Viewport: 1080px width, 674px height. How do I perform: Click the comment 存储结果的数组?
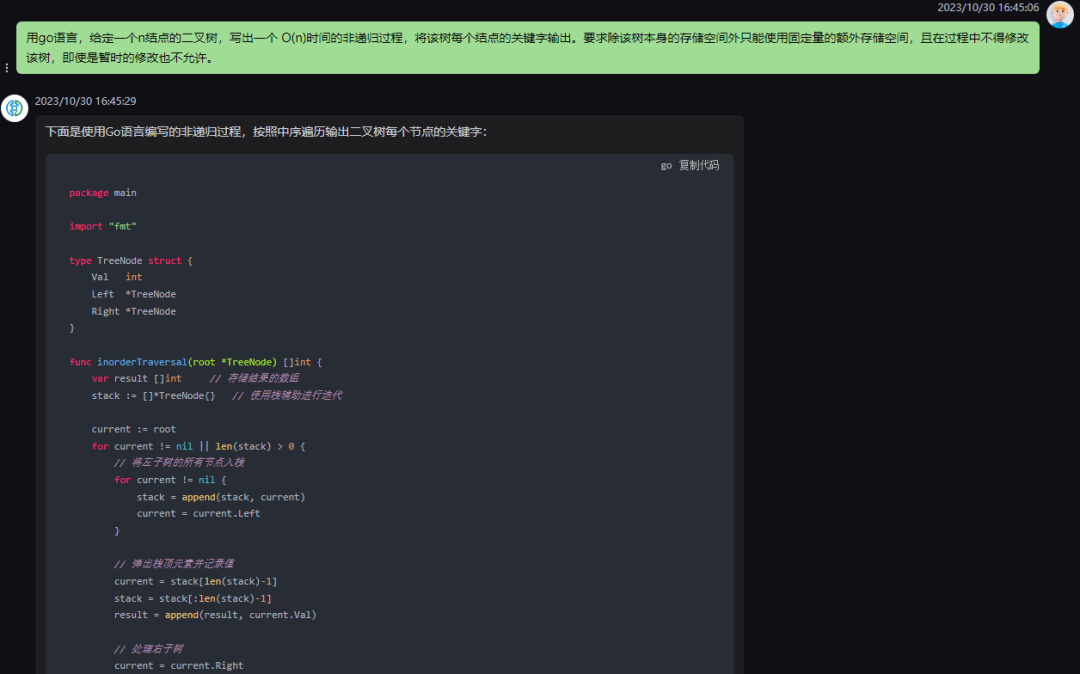(x=254, y=378)
